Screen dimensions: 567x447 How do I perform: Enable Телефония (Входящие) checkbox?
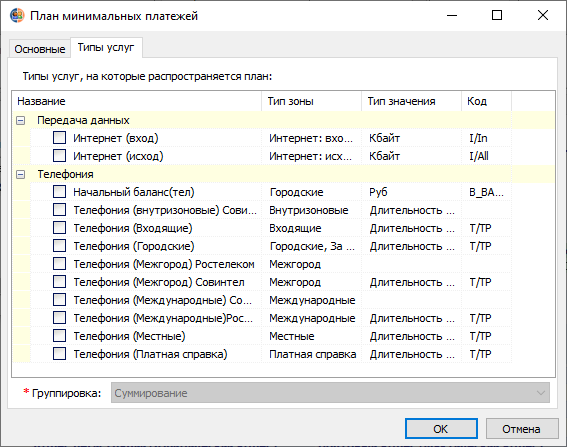(59, 228)
